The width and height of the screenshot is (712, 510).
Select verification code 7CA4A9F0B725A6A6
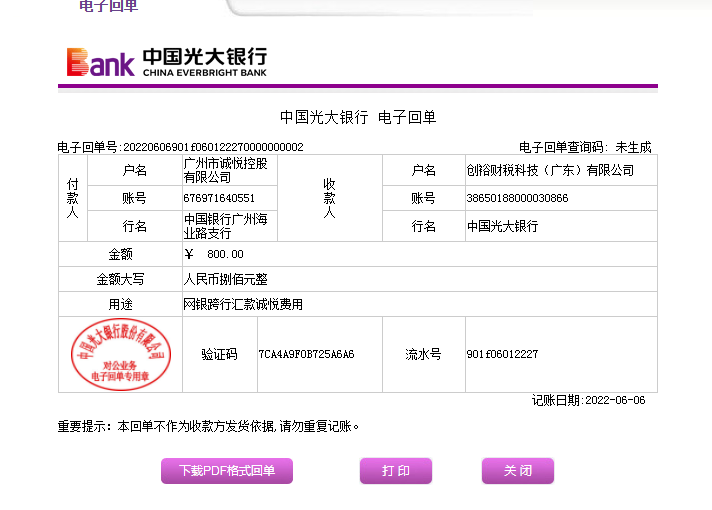pyautogui.click(x=306, y=354)
